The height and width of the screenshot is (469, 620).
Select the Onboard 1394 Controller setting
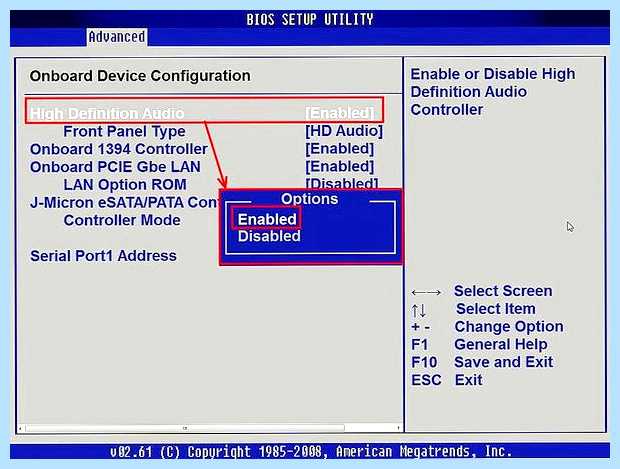(x=119, y=149)
